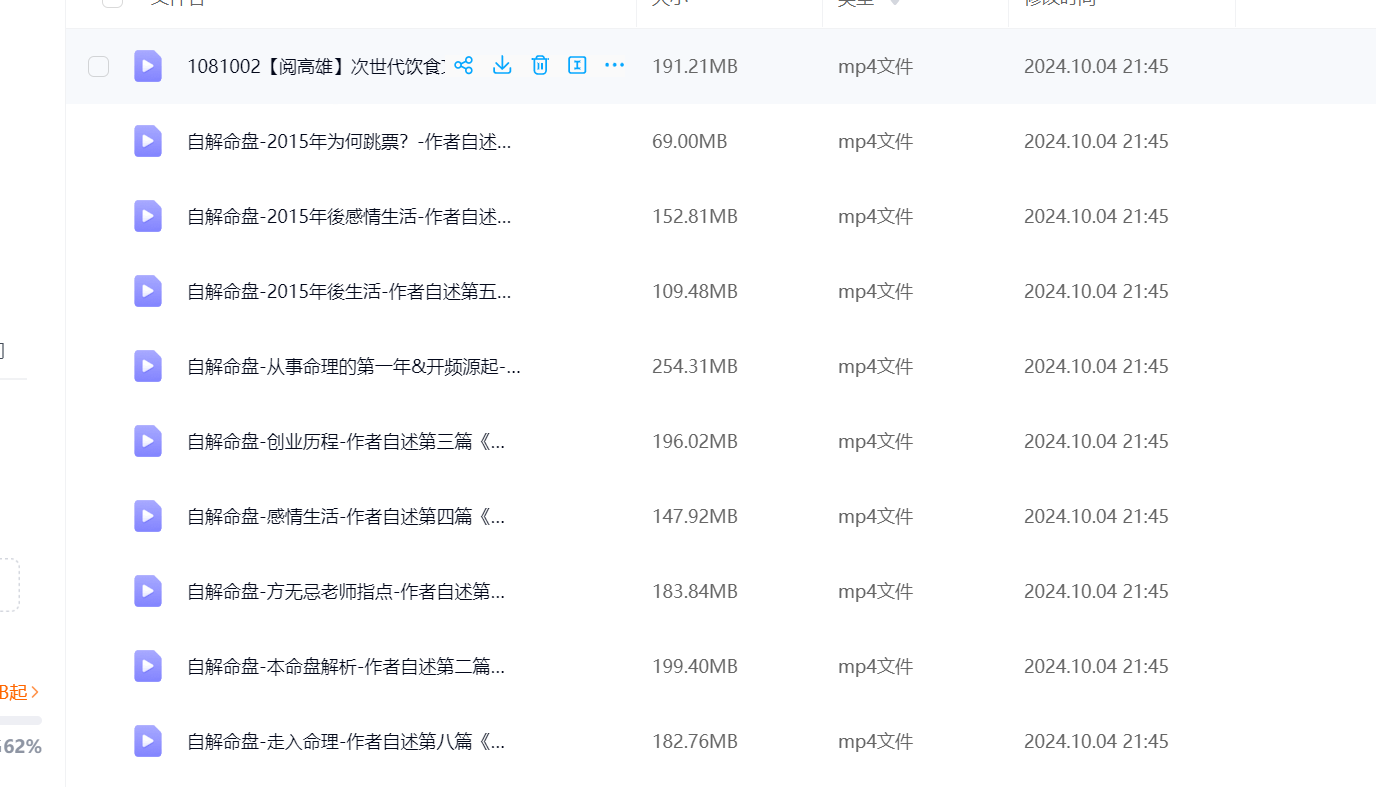
Task: Rename the 1081002 阅高雄 file via rename icon
Action: pos(577,66)
